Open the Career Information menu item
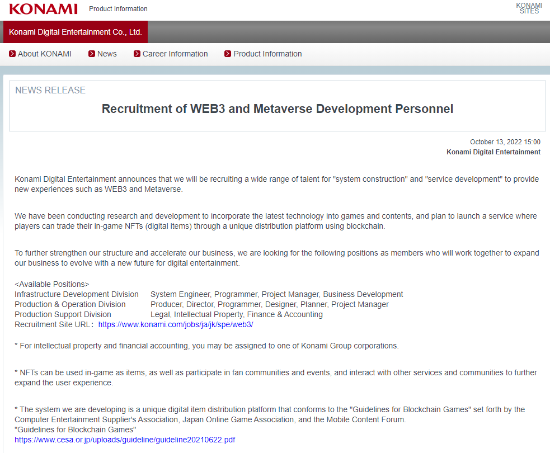The width and height of the screenshot is (550, 453). 175,54
